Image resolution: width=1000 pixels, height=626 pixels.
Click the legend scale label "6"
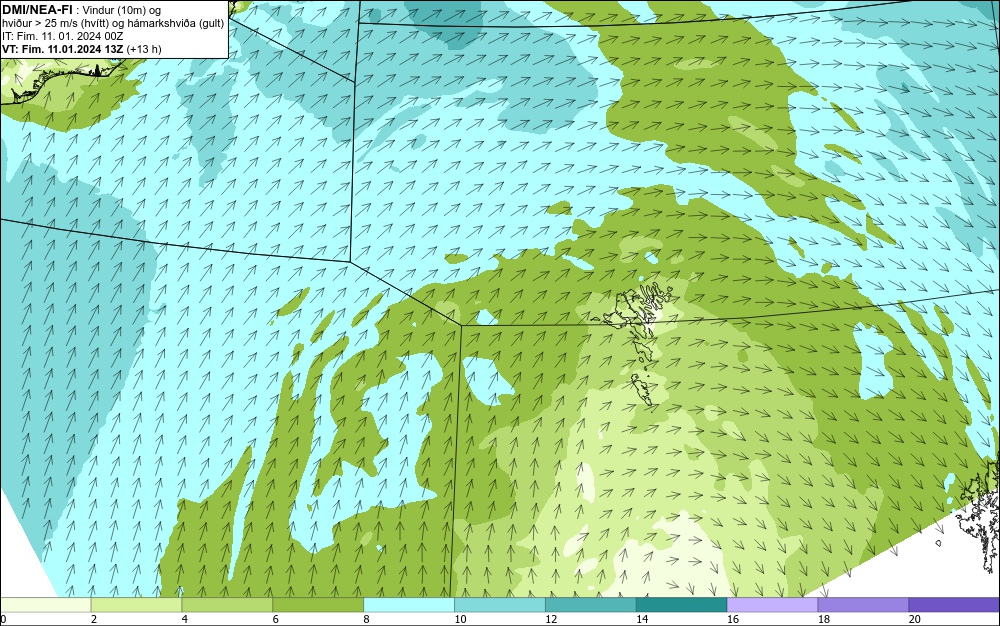tap(276, 619)
